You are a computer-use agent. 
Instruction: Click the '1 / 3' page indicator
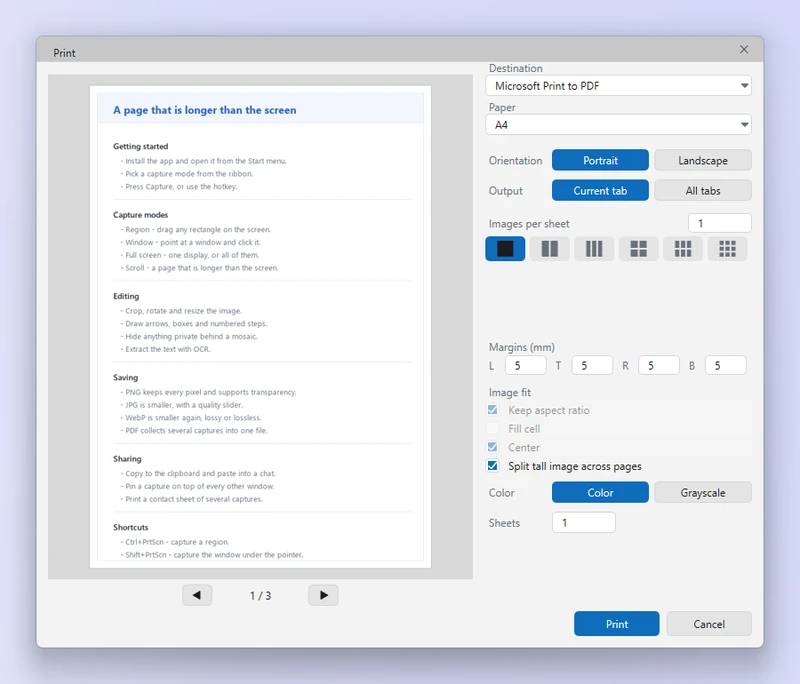click(260, 596)
